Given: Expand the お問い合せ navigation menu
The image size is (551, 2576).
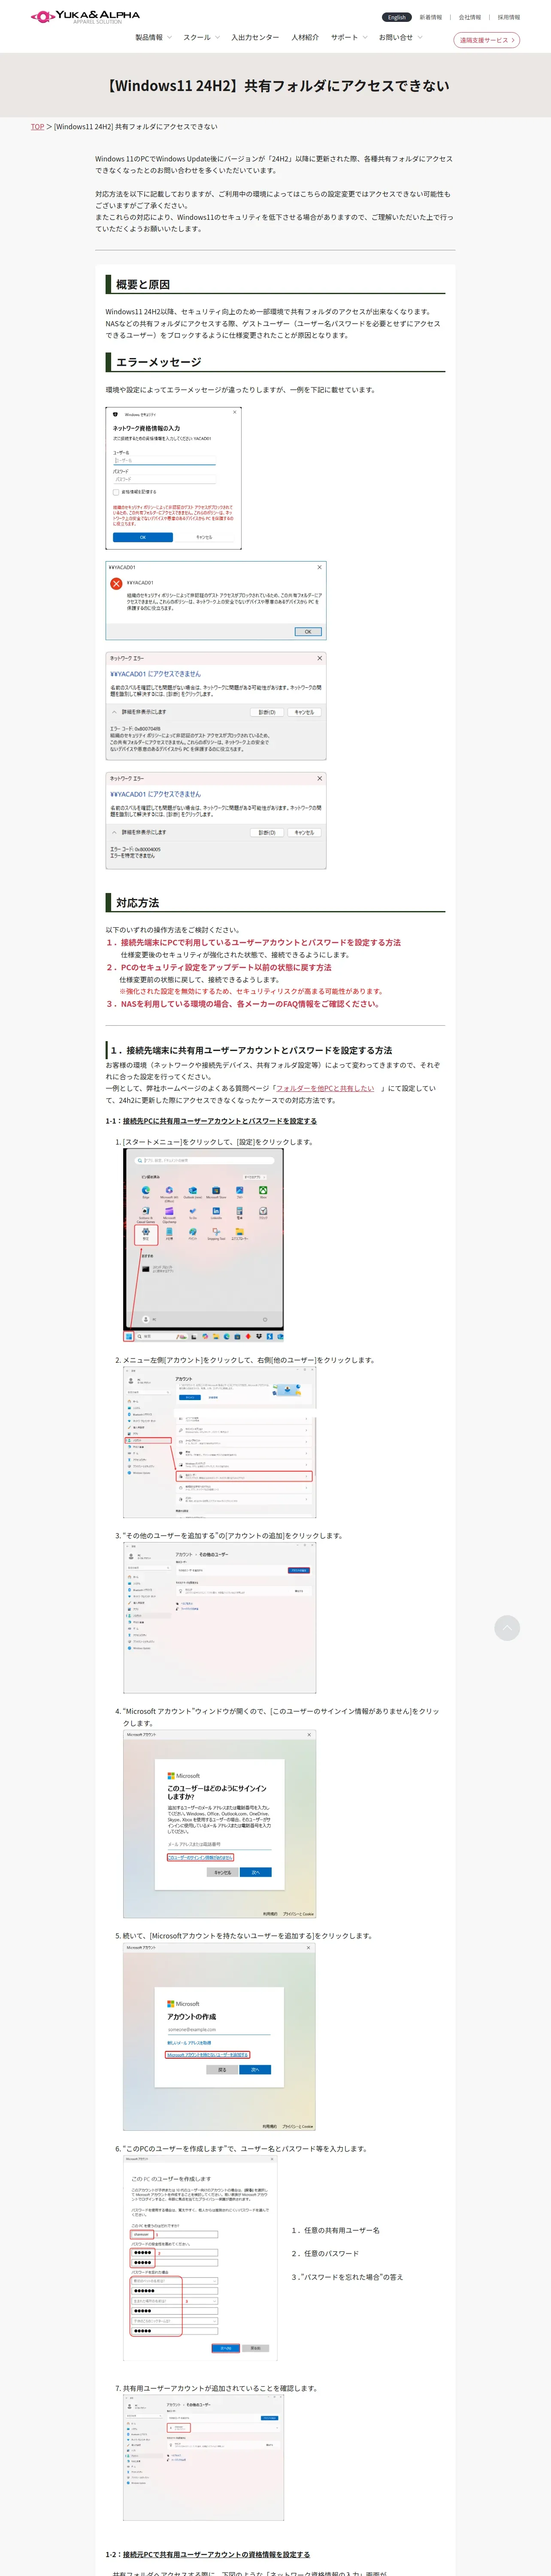Looking at the screenshot, I should 400,37.
